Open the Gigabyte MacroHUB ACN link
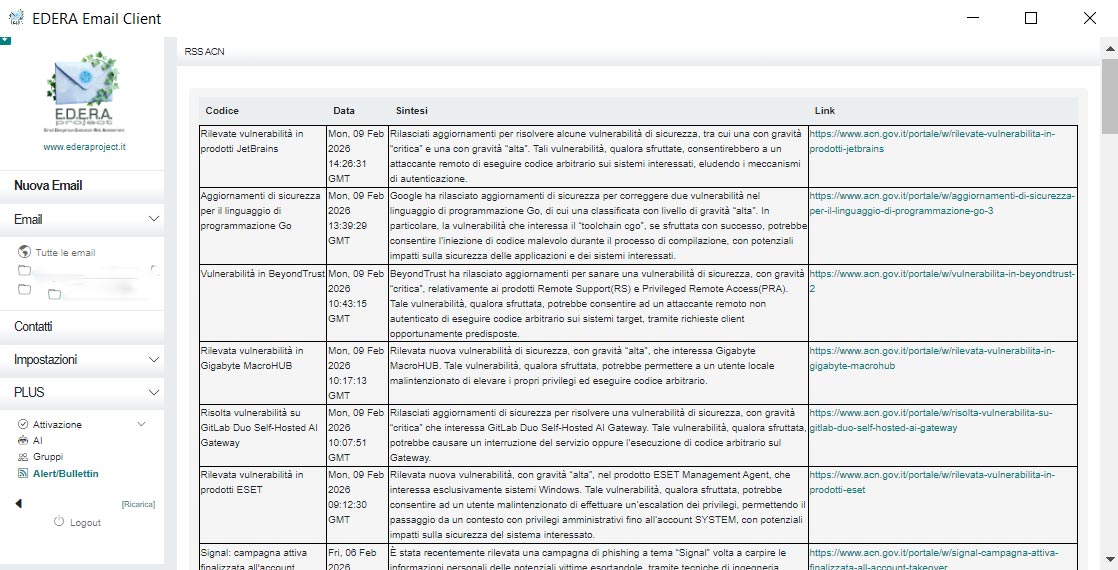The image size is (1118, 570). coord(931,358)
